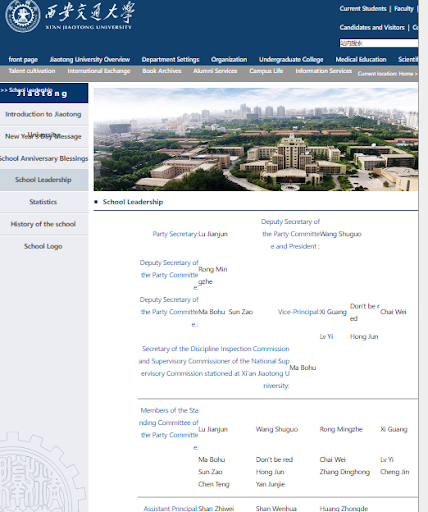Open Candidates and Visitors link
The height and width of the screenshot is (512, 428).
372,27
